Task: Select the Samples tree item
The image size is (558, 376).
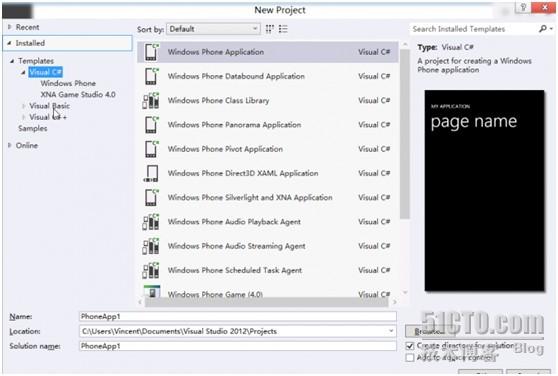Action: point(33,128)
